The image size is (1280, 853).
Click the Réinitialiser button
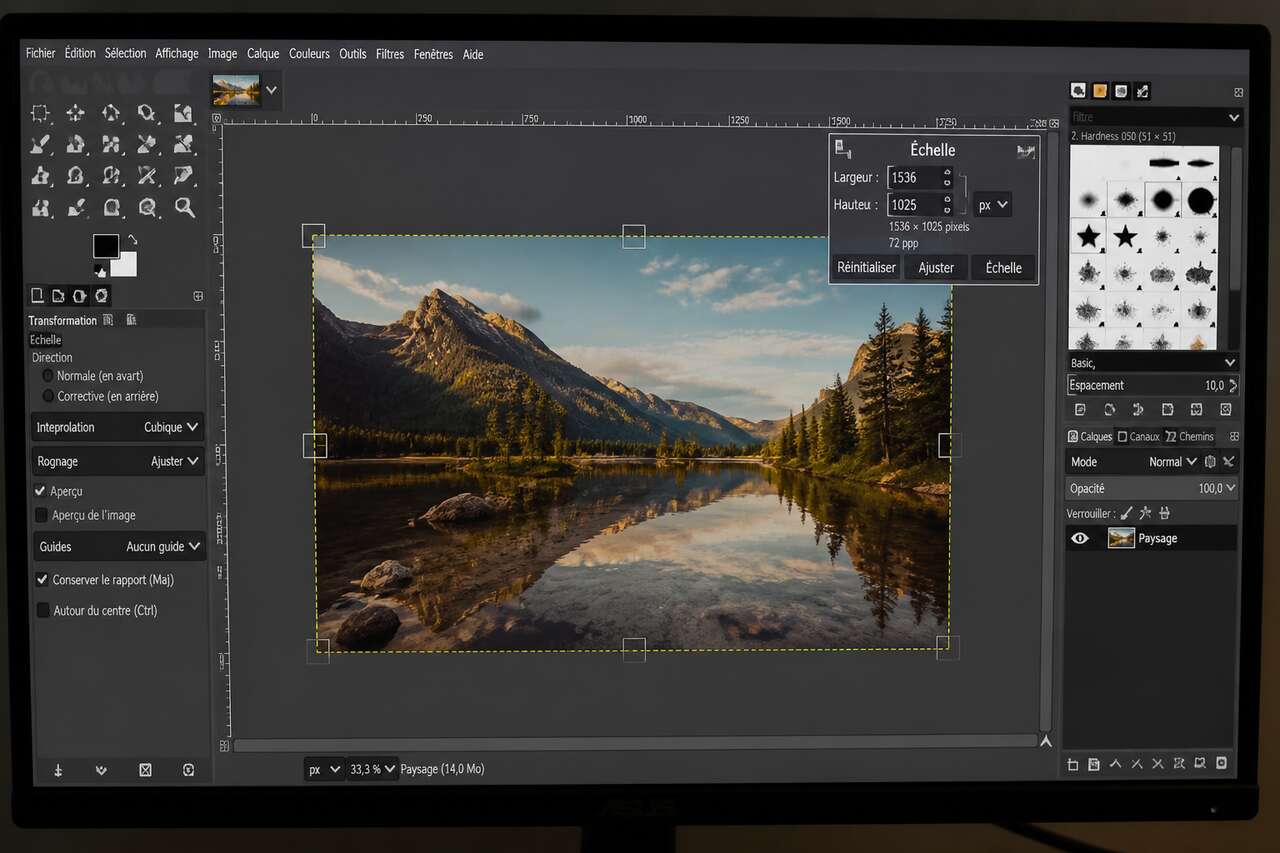866,268
